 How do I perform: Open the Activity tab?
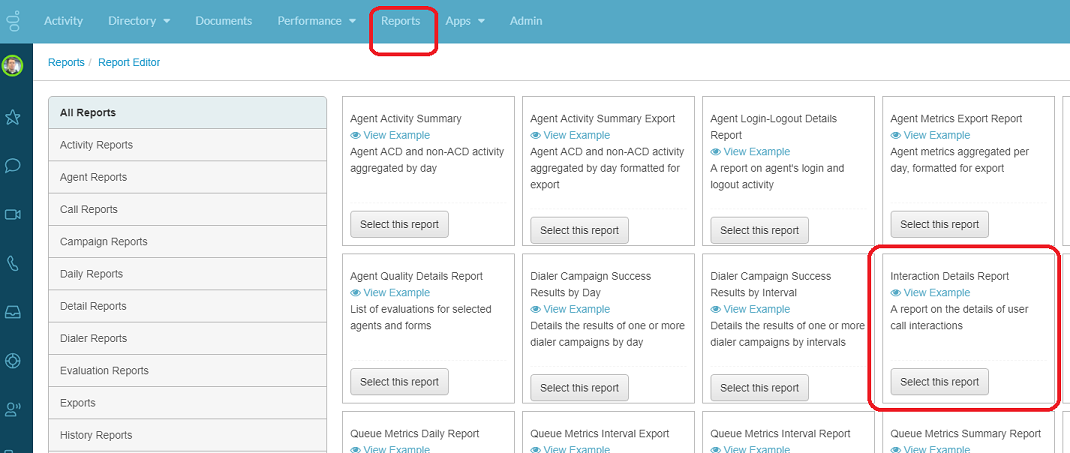[63, 21]
